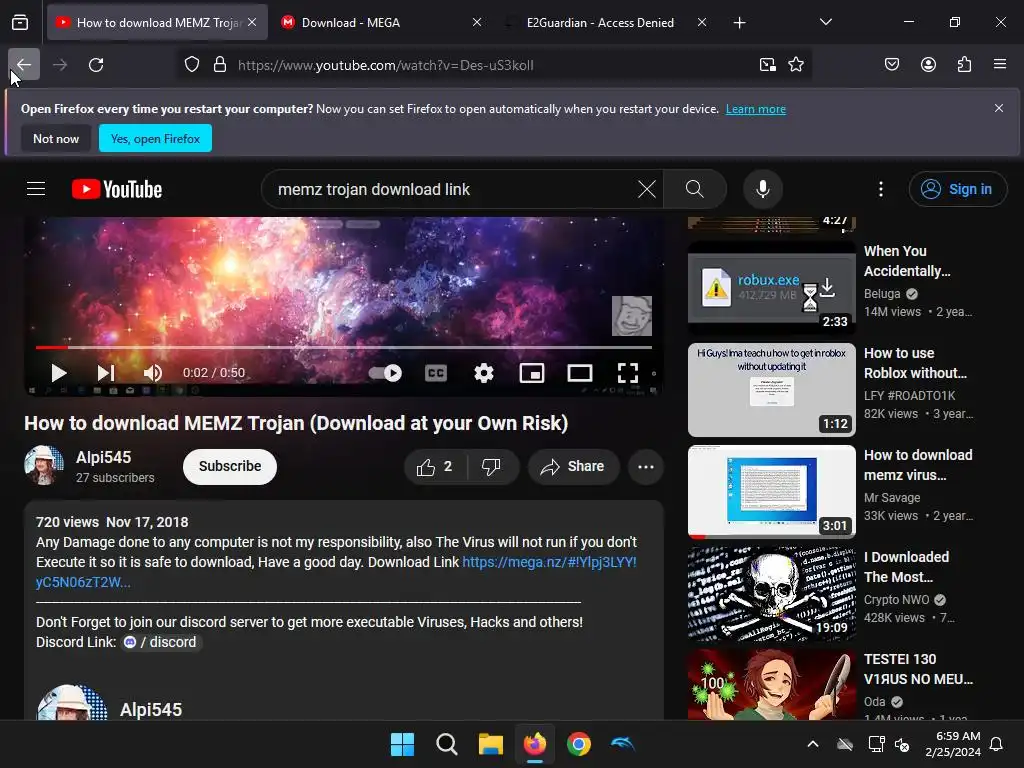Image resolution: width=1024 pixels, height=768 pixels.
Task: Open YouTube guide hamburger menu
Action: click(36, 189)
